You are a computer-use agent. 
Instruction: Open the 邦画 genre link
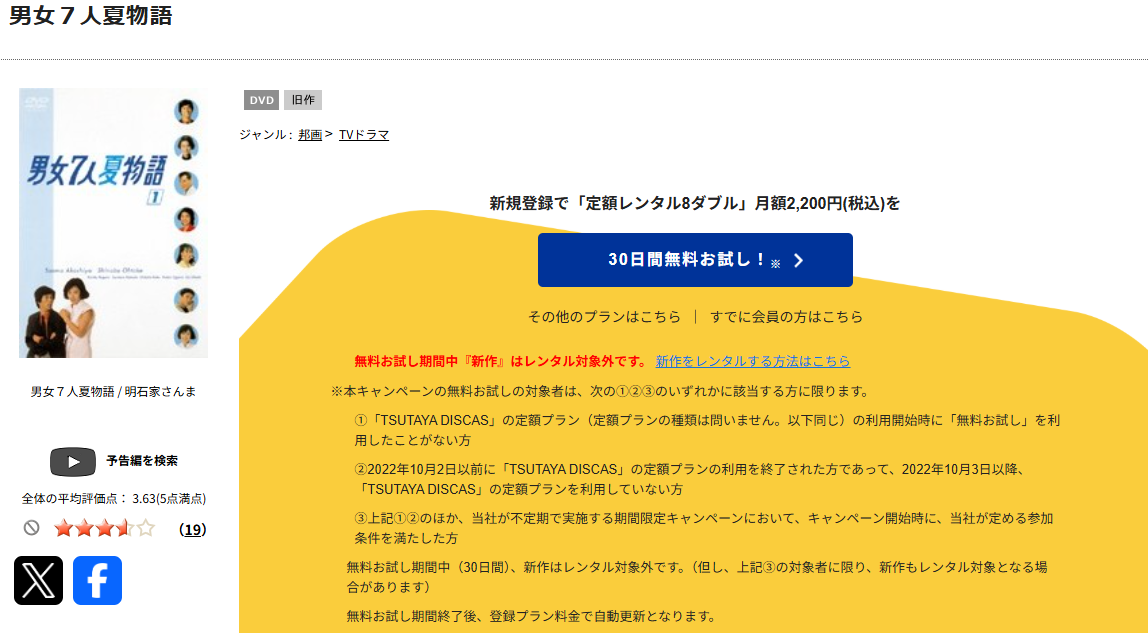[x=310, y=135]
